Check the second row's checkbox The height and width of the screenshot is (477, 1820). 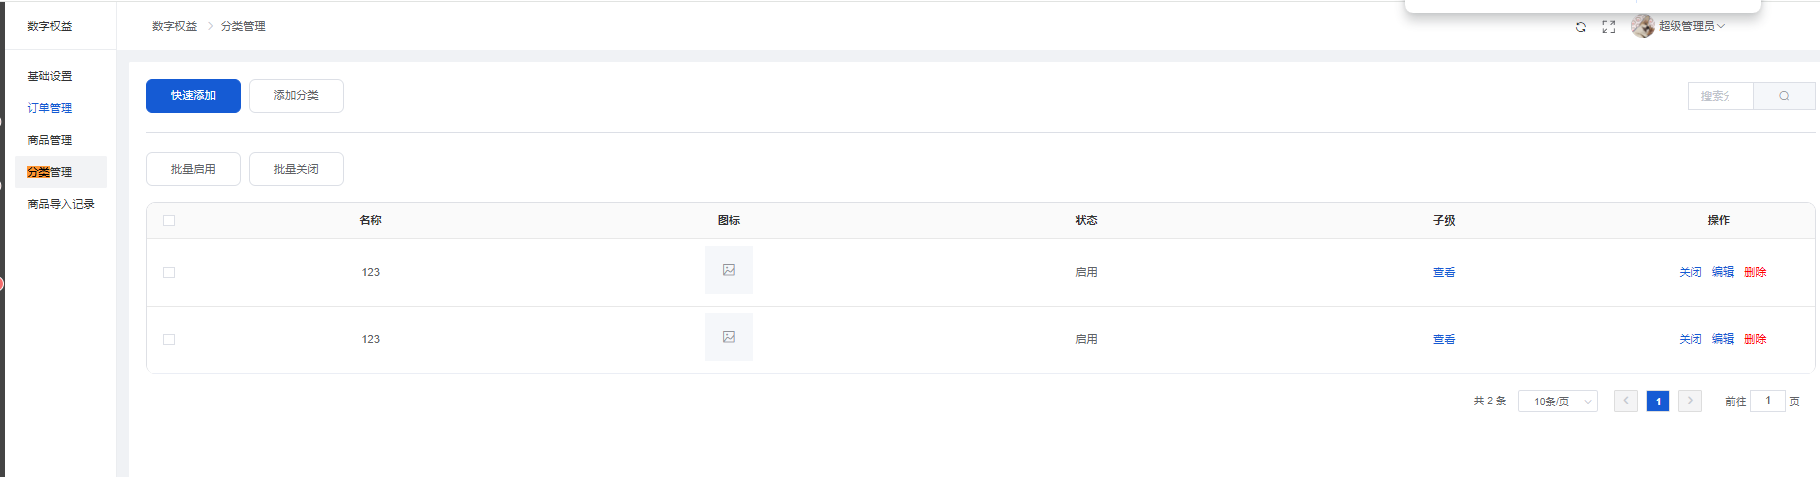tap(169, 339)
